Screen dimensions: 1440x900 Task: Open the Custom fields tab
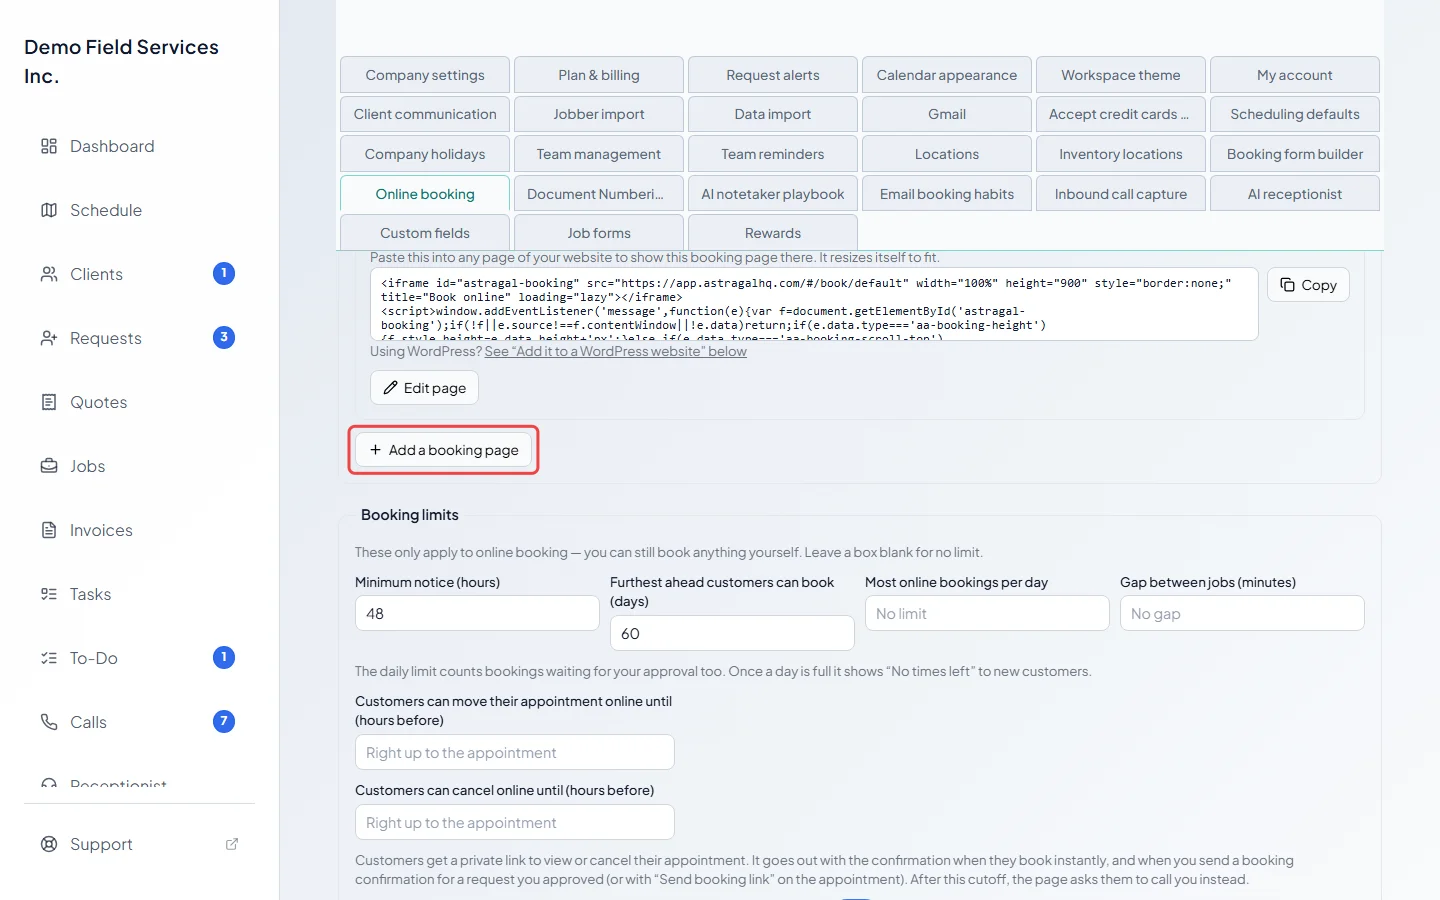[x=425, y=233]
